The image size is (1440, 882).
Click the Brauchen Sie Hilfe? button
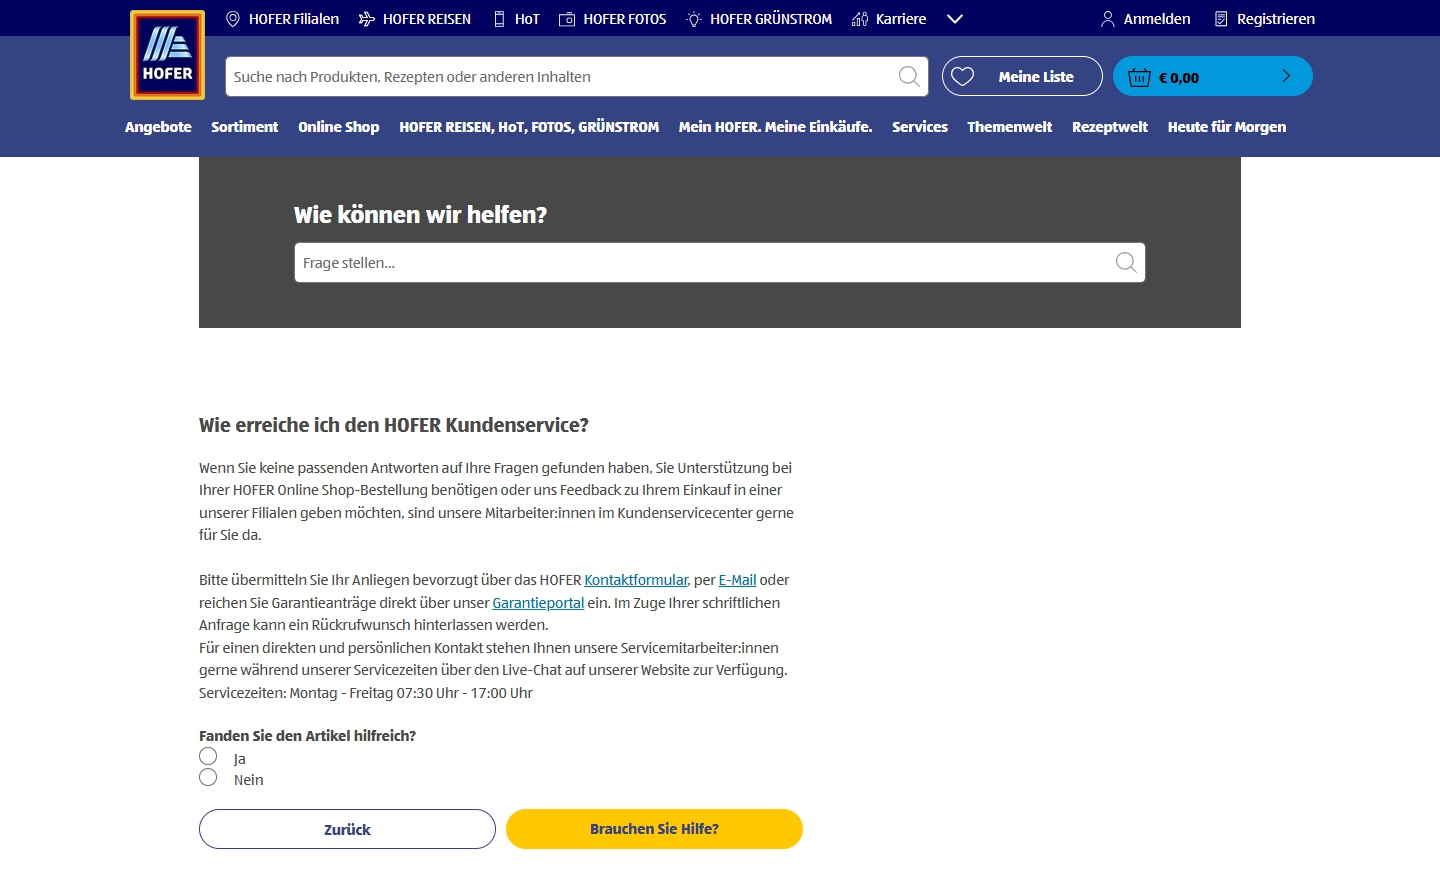(x=654, y=829)
